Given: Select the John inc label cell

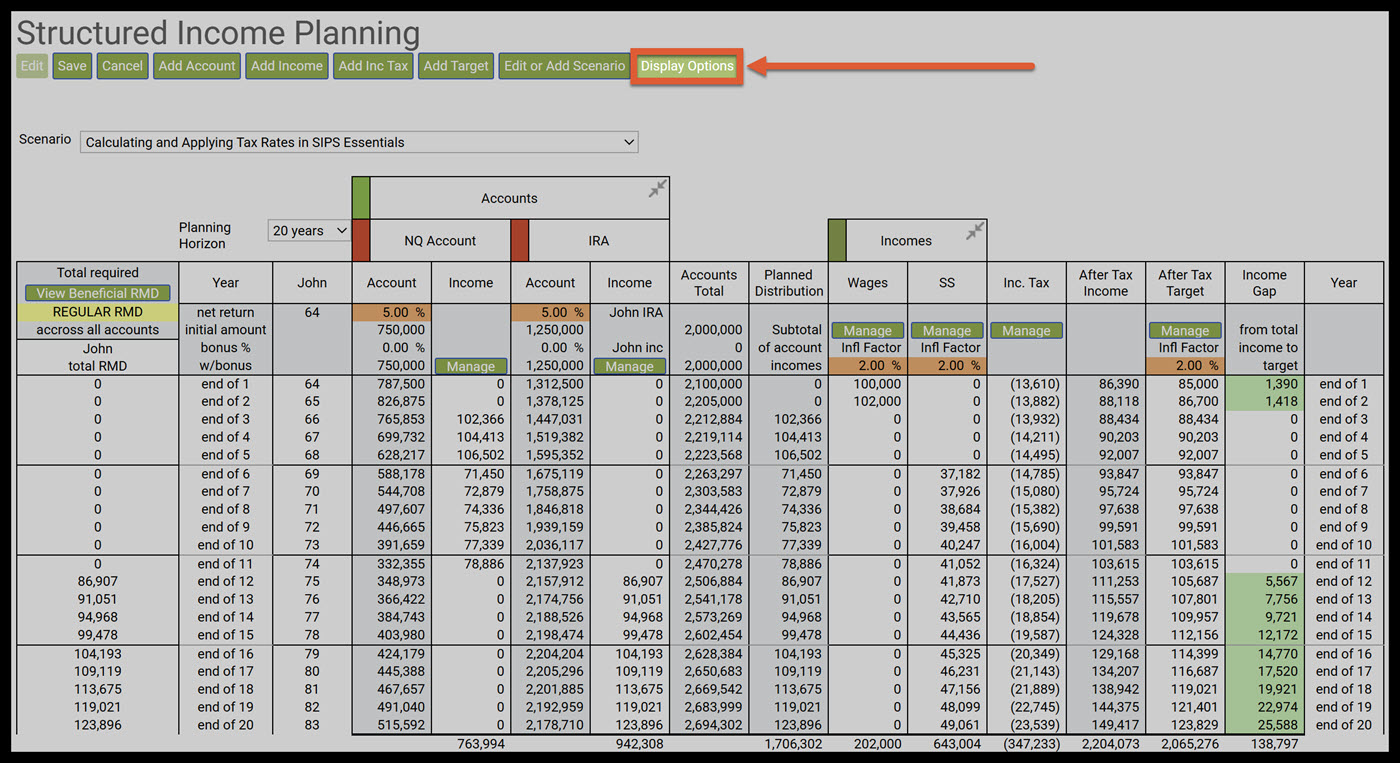Looking at the screenshot, I should click(x=639, y=348).
